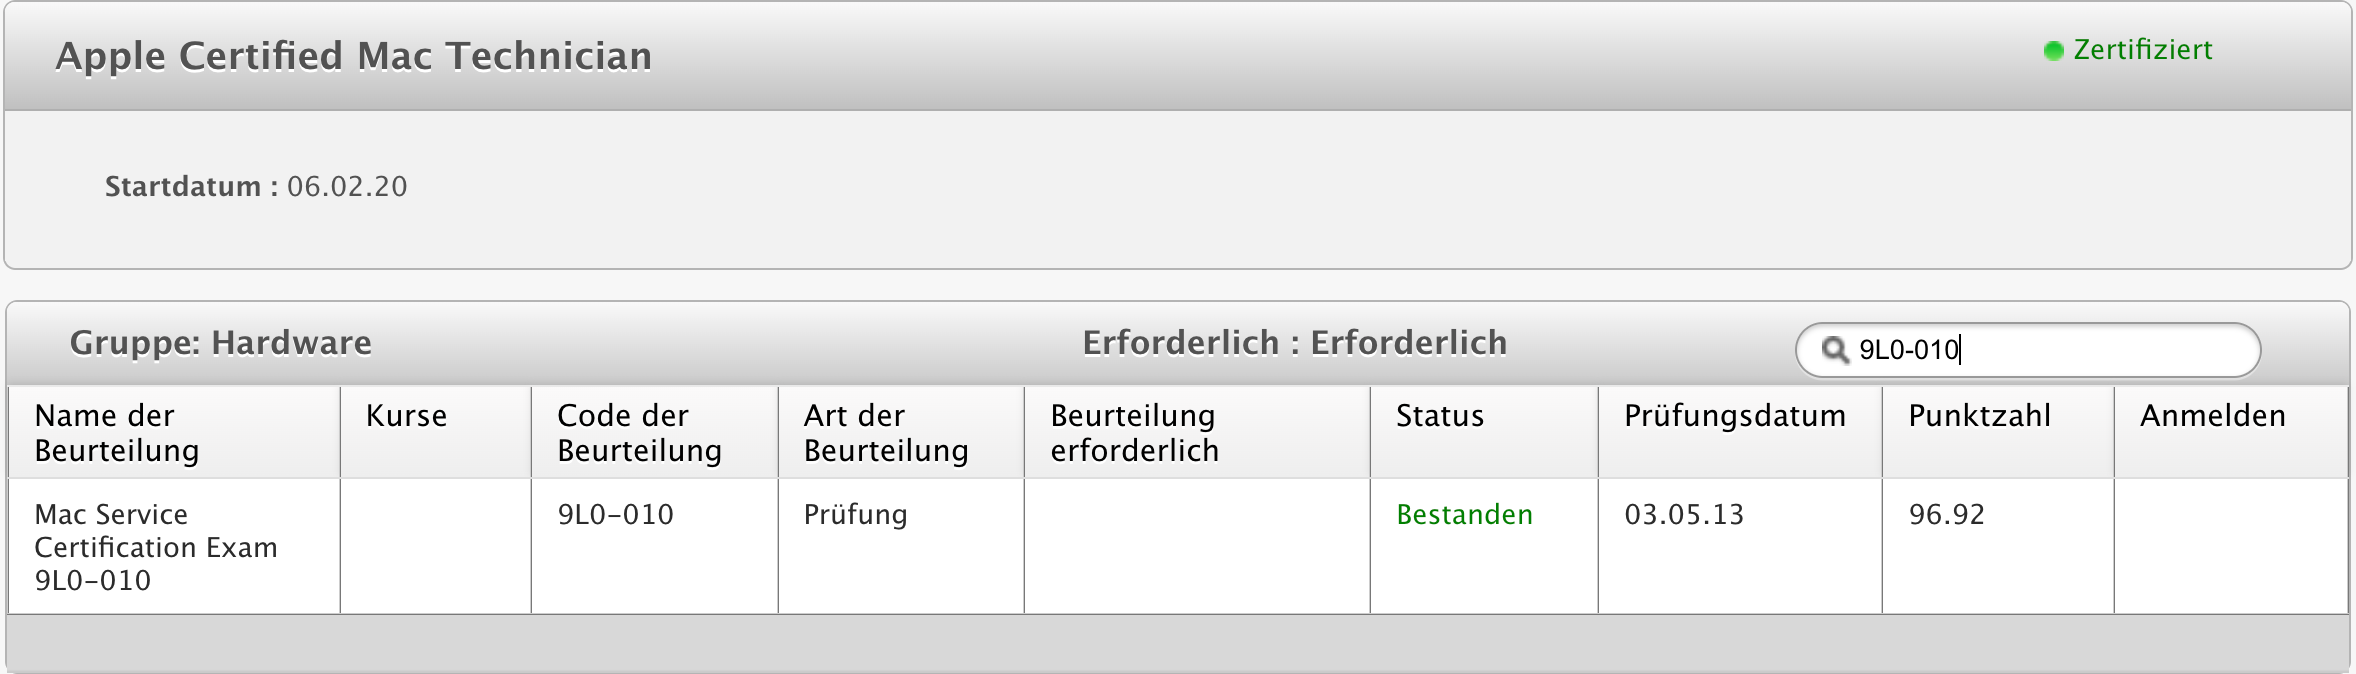Click the Zertifiziert status label

pos(2142,50)
